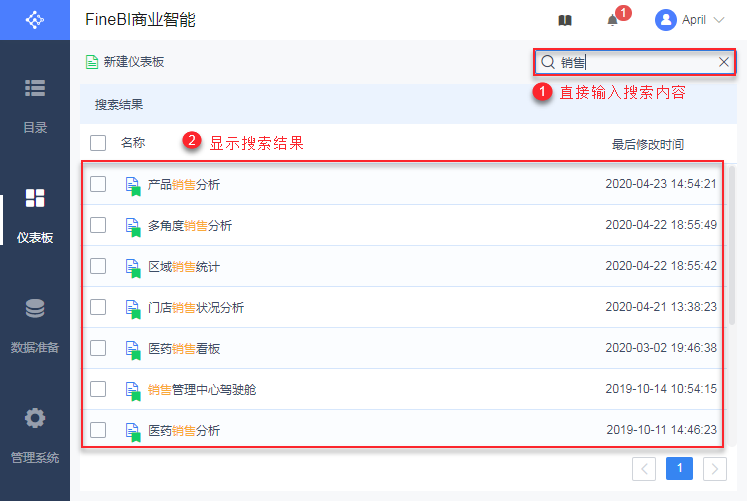Open the 数据准备 sidebar section
Viewport: 747px width, 501px height.
35,325
